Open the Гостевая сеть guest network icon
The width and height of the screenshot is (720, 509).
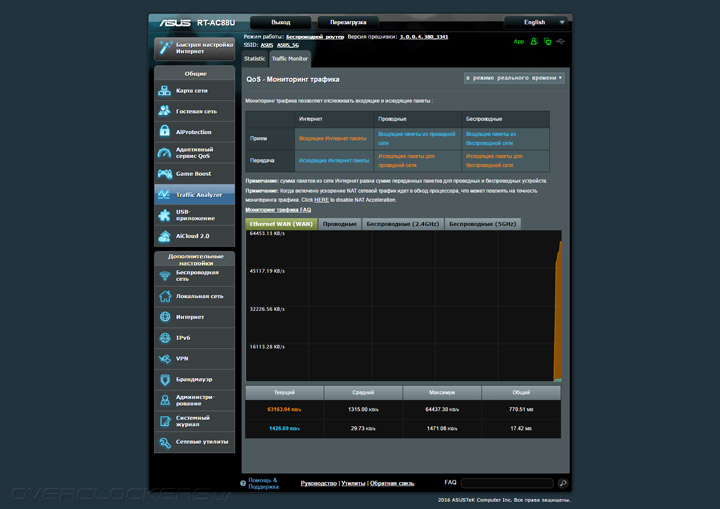pos(164,111)
